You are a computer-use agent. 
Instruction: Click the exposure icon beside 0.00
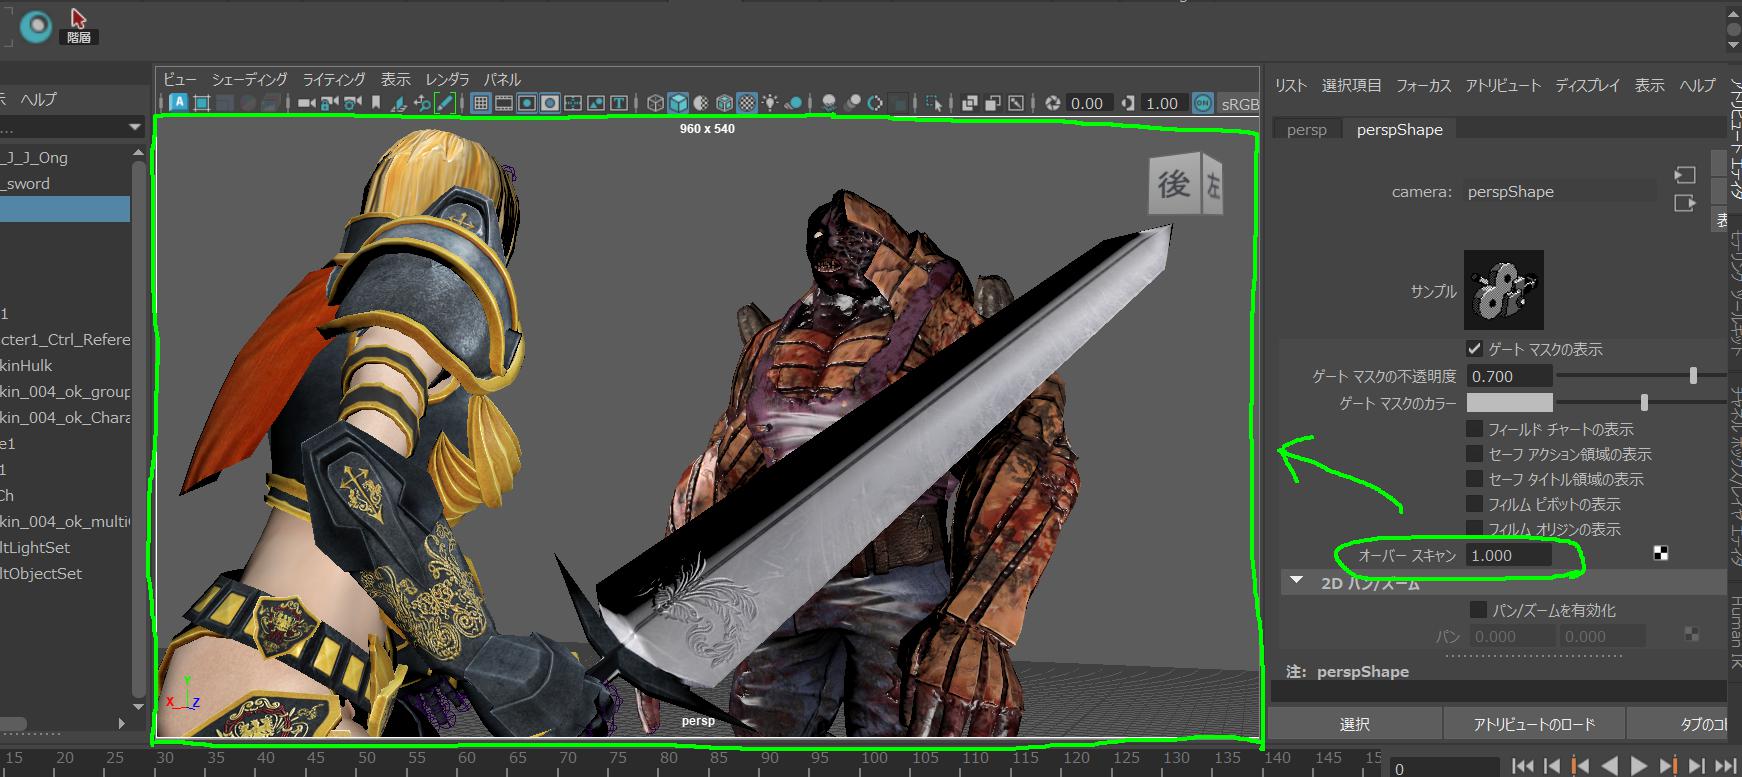click(x=1052, y=103)
